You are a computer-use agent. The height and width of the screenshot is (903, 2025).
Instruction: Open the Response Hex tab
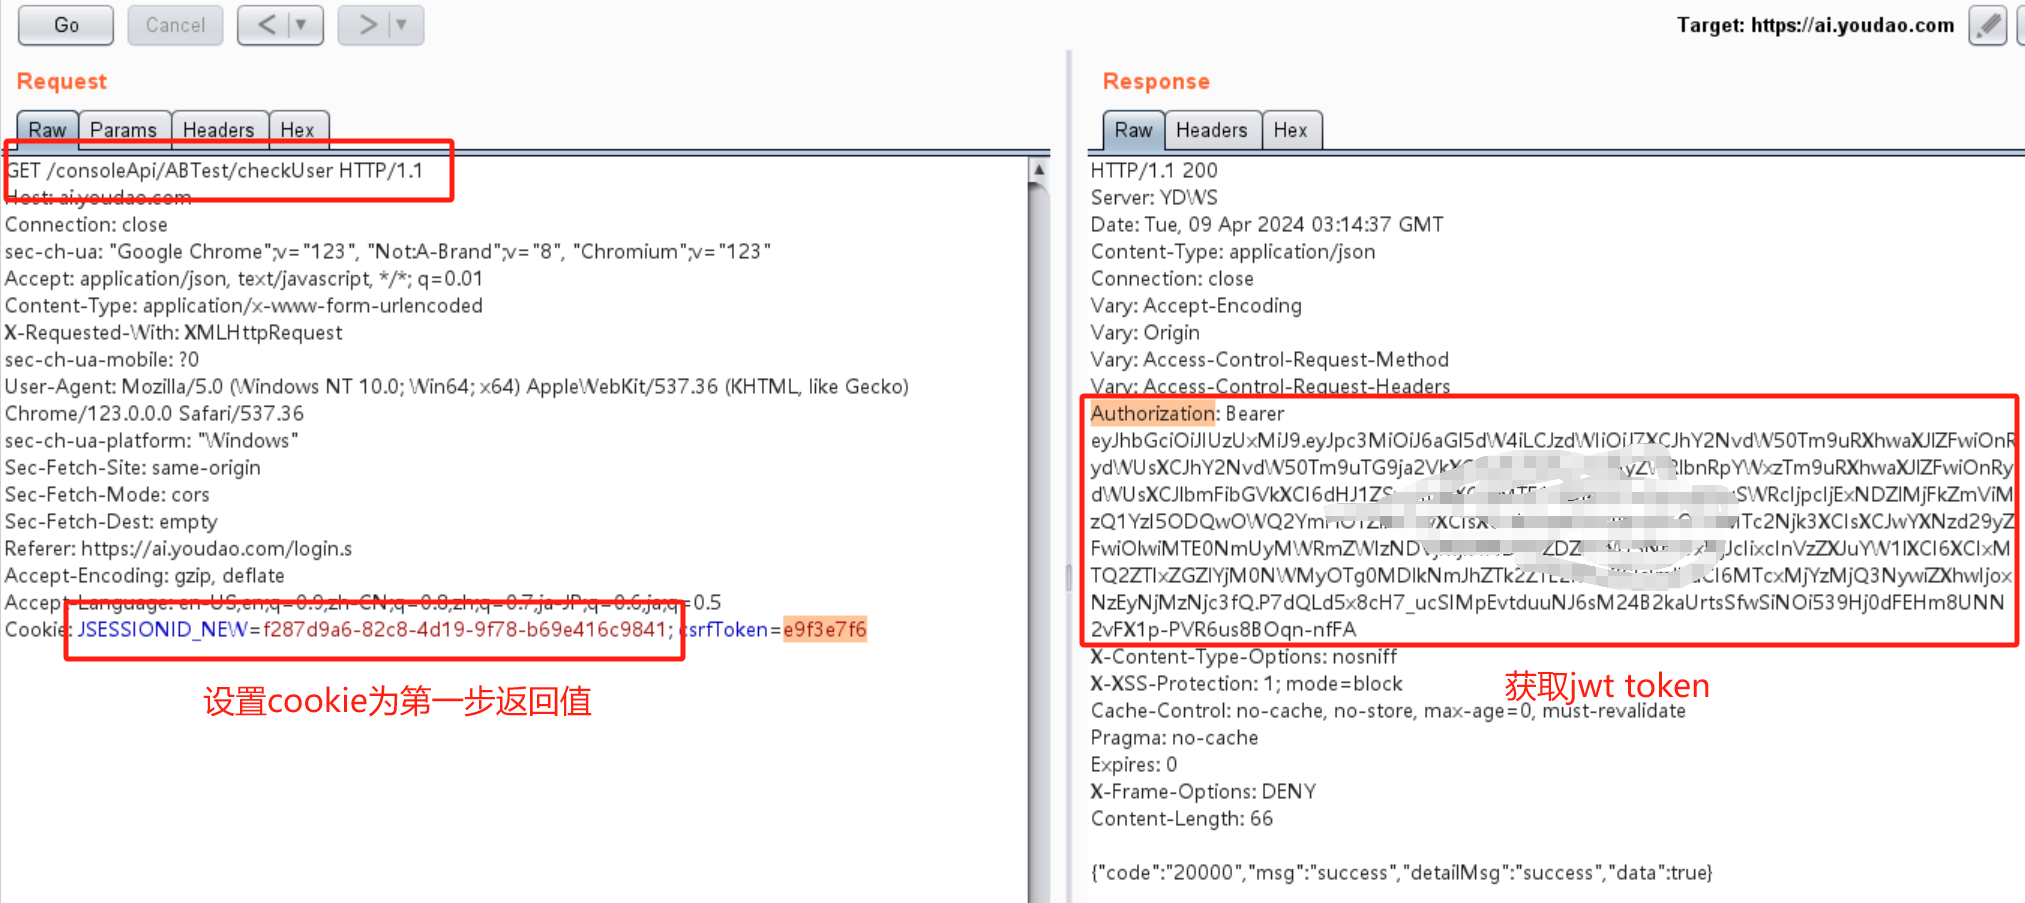pos(1291,130)
